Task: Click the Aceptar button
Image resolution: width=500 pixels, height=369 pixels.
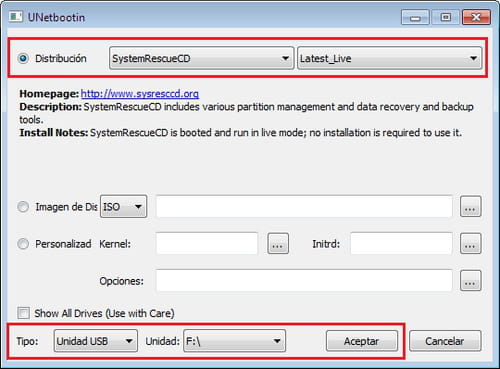Action: [x=362, y=341]
